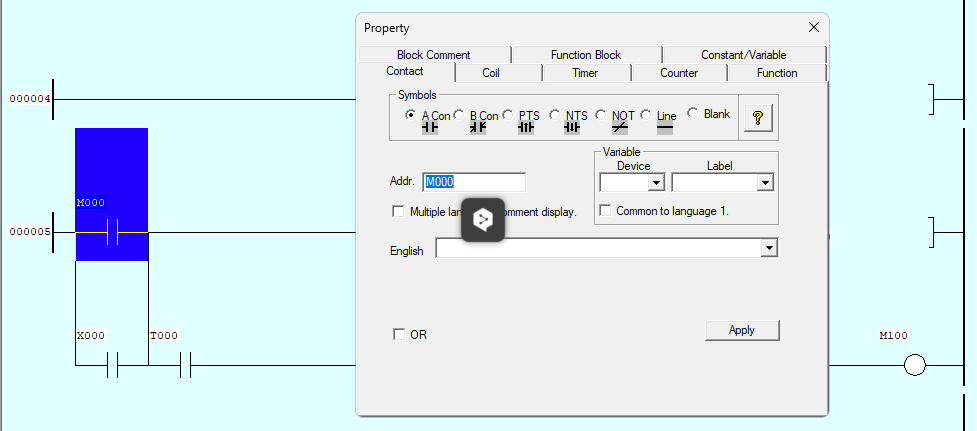Image resolution: width=977 pixels, height=431 pixels.
Task: Select the T000 contact symbol
Action: (x=185, y=365)
